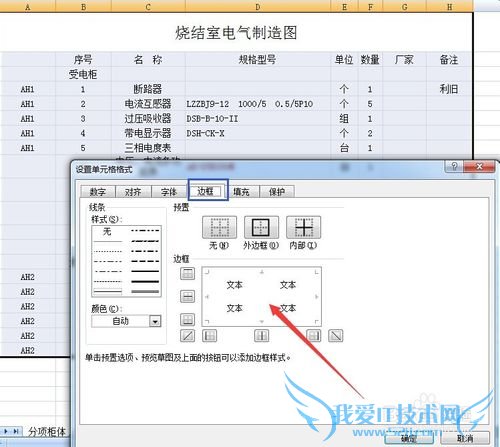Open the color (颜色) dropdown arrow
Image resolution: width=500 pixels, height=447 pixels.
point(155,321)
